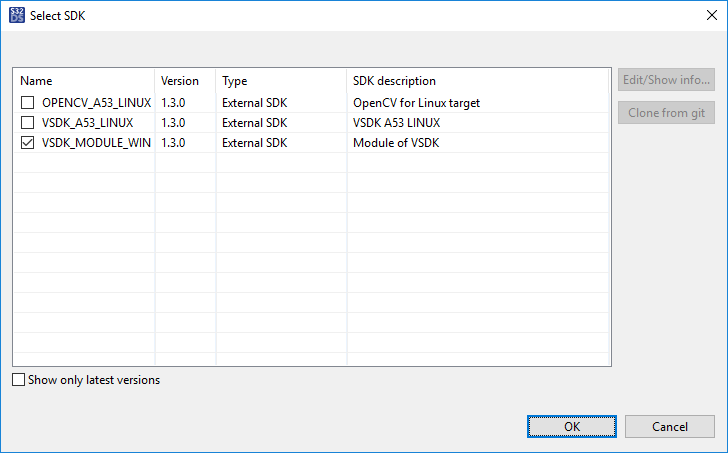
Task: Check the VSDK_A53_LINUX SDK box
Action: coord(27,123)
